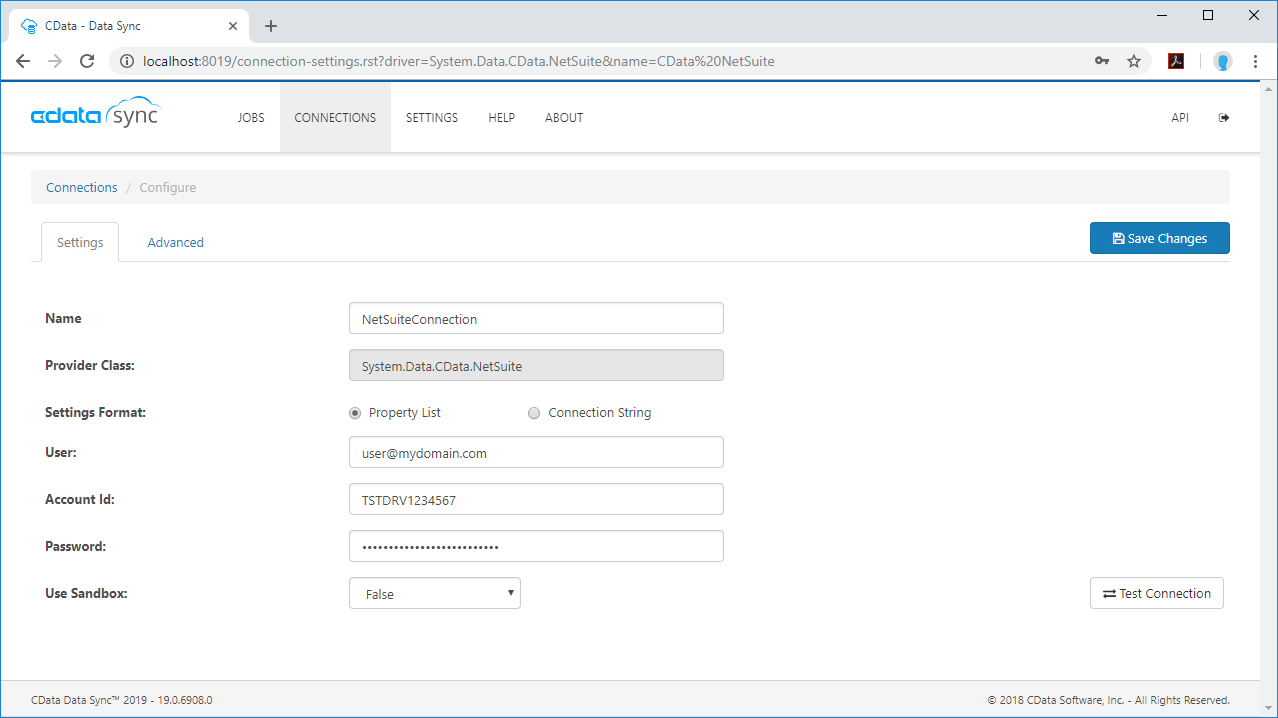Open the saved passwords key icon
Image resolution: width=1278 pixels, height=718 pixels.
1101,61
